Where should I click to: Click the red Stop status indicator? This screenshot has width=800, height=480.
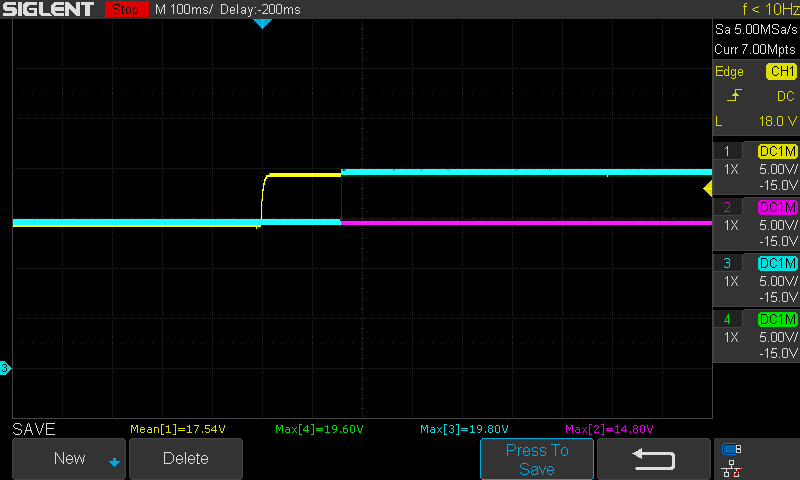pyautogui.click(x=126, y=9)
